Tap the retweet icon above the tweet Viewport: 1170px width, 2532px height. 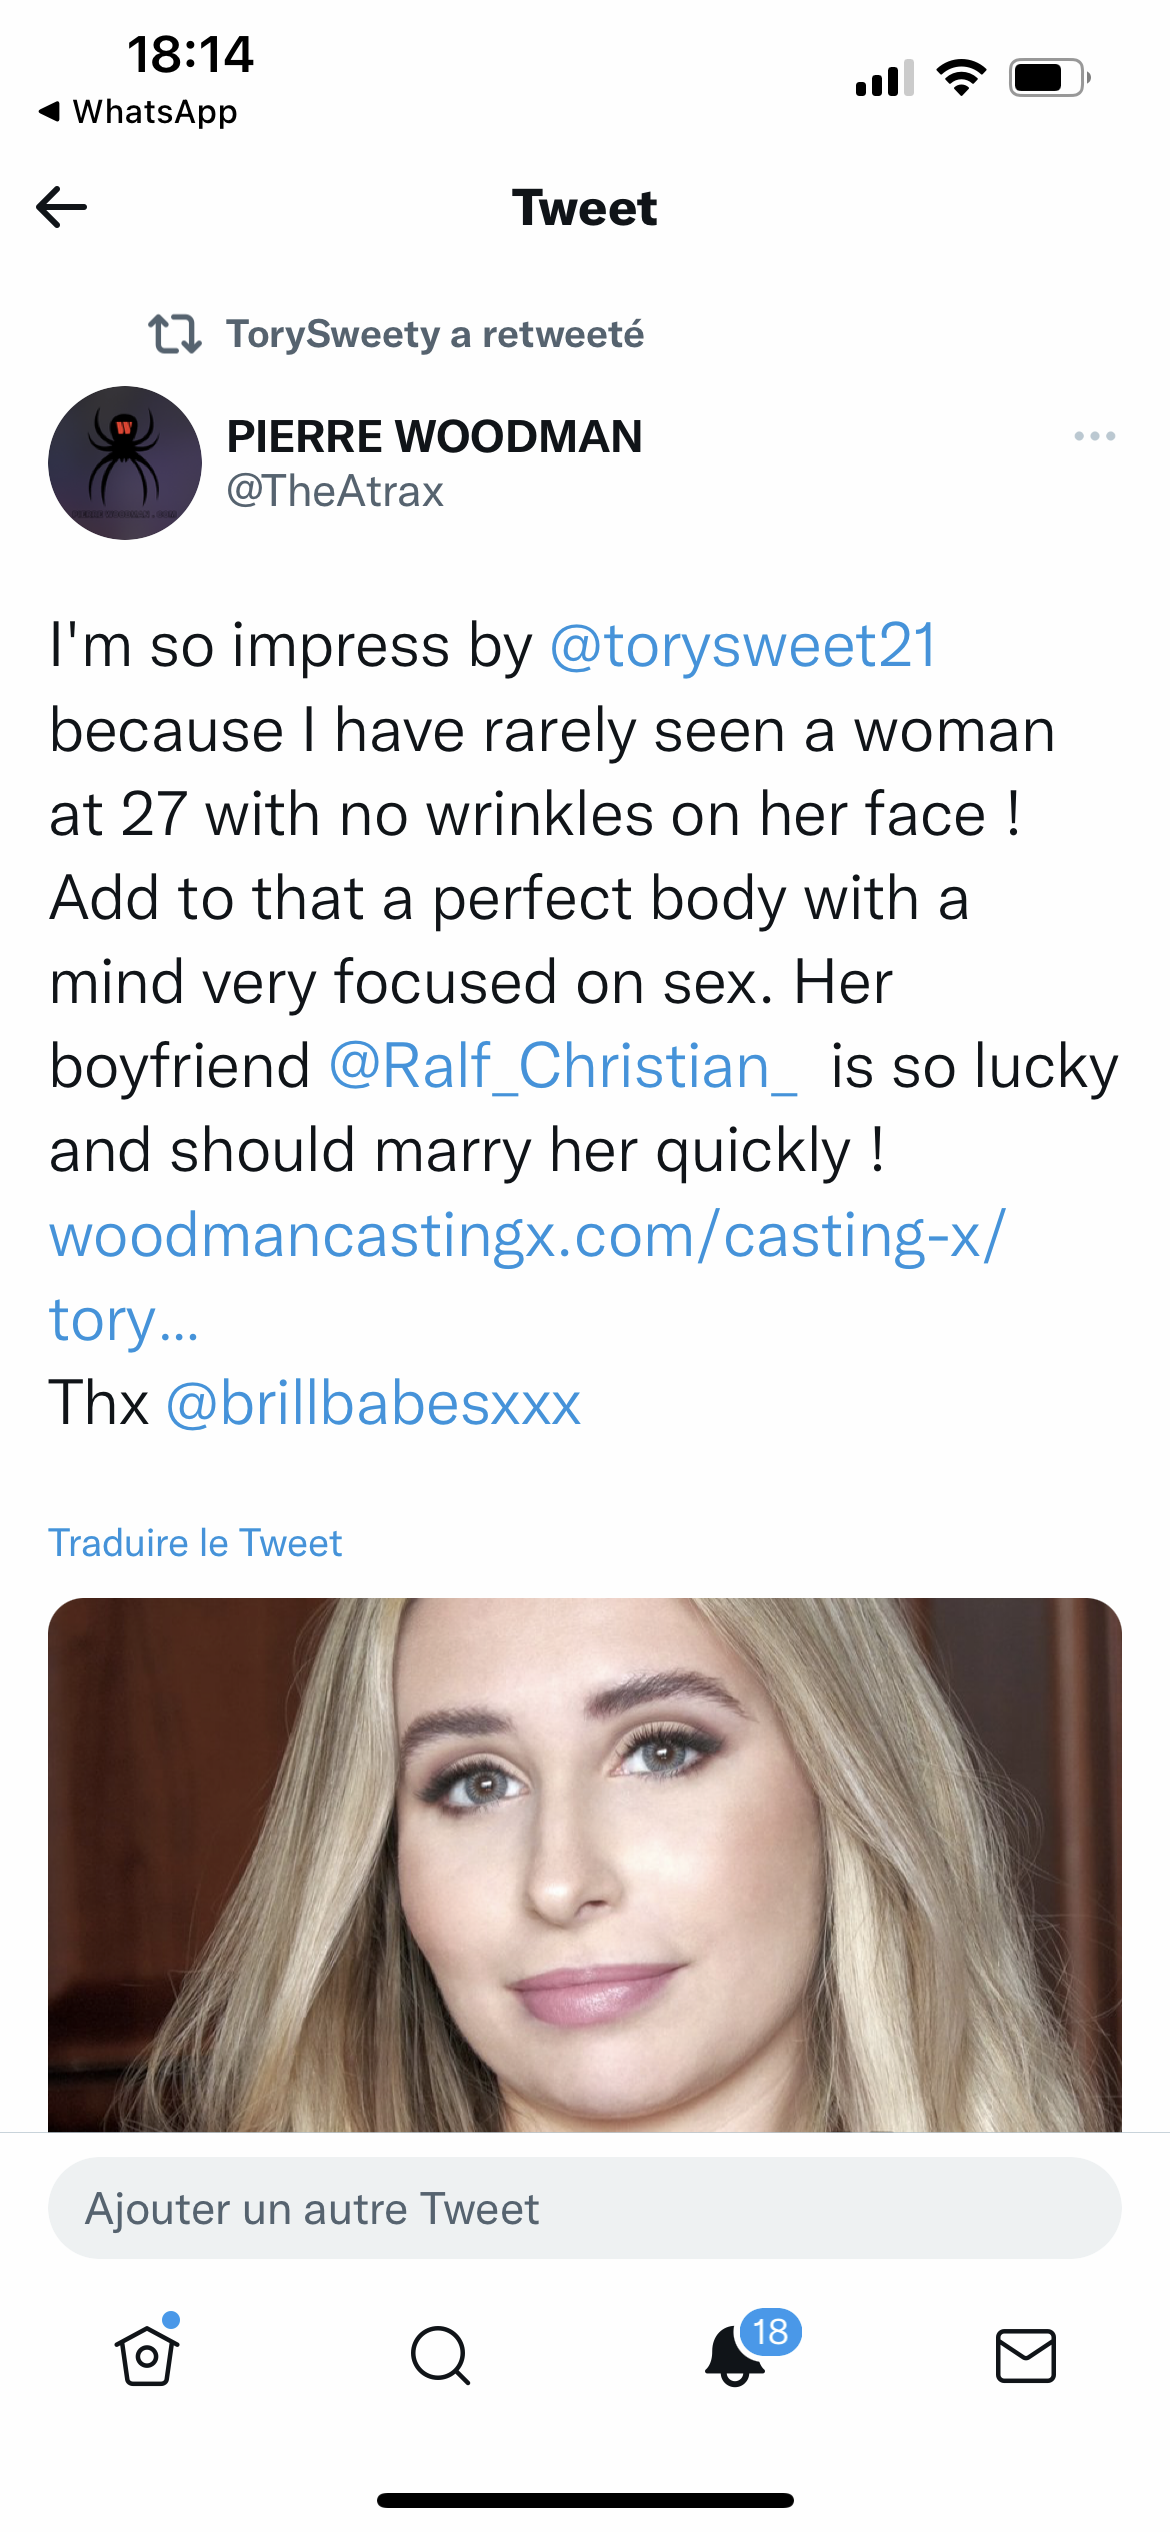tap(175, 334)
